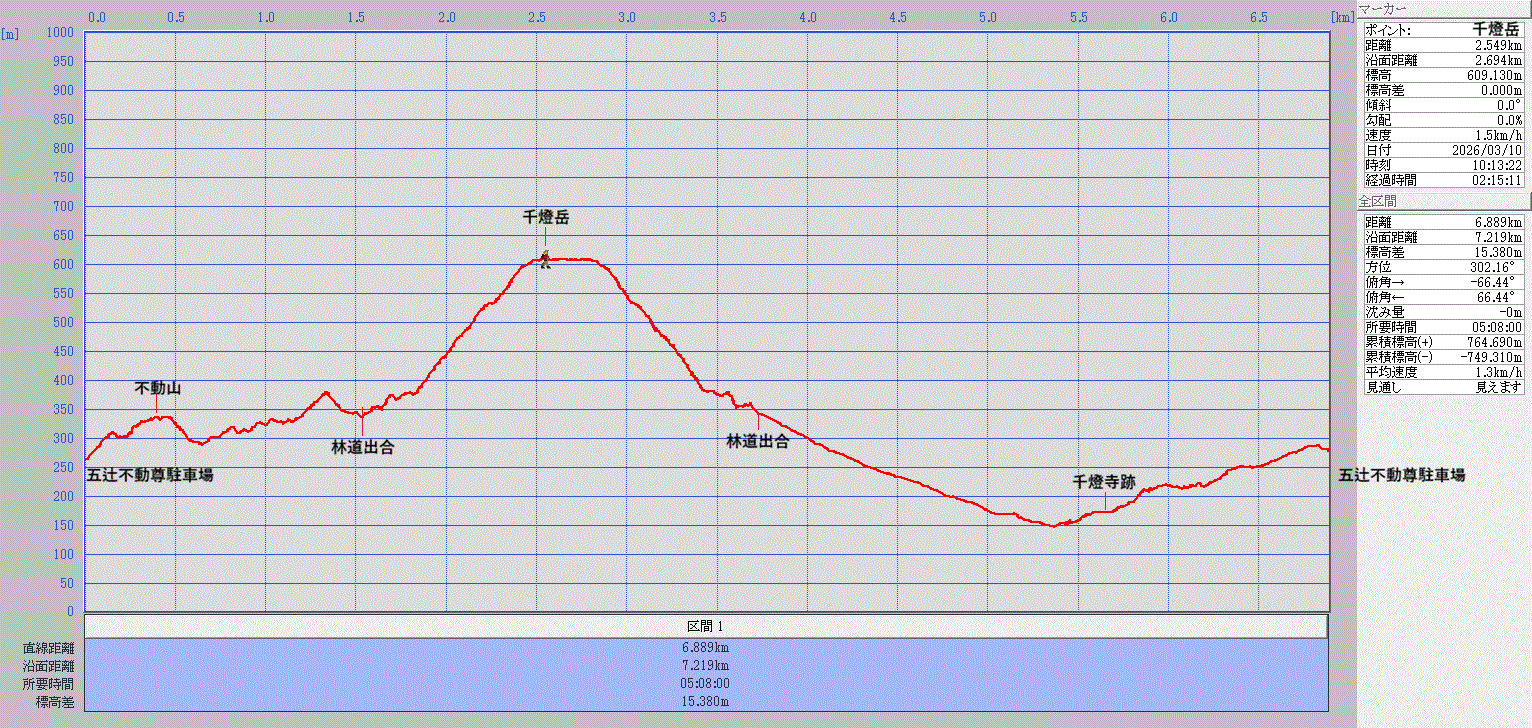
Task: Select the 林道出合 label near 3.7 km
Action: coord(757,441)
